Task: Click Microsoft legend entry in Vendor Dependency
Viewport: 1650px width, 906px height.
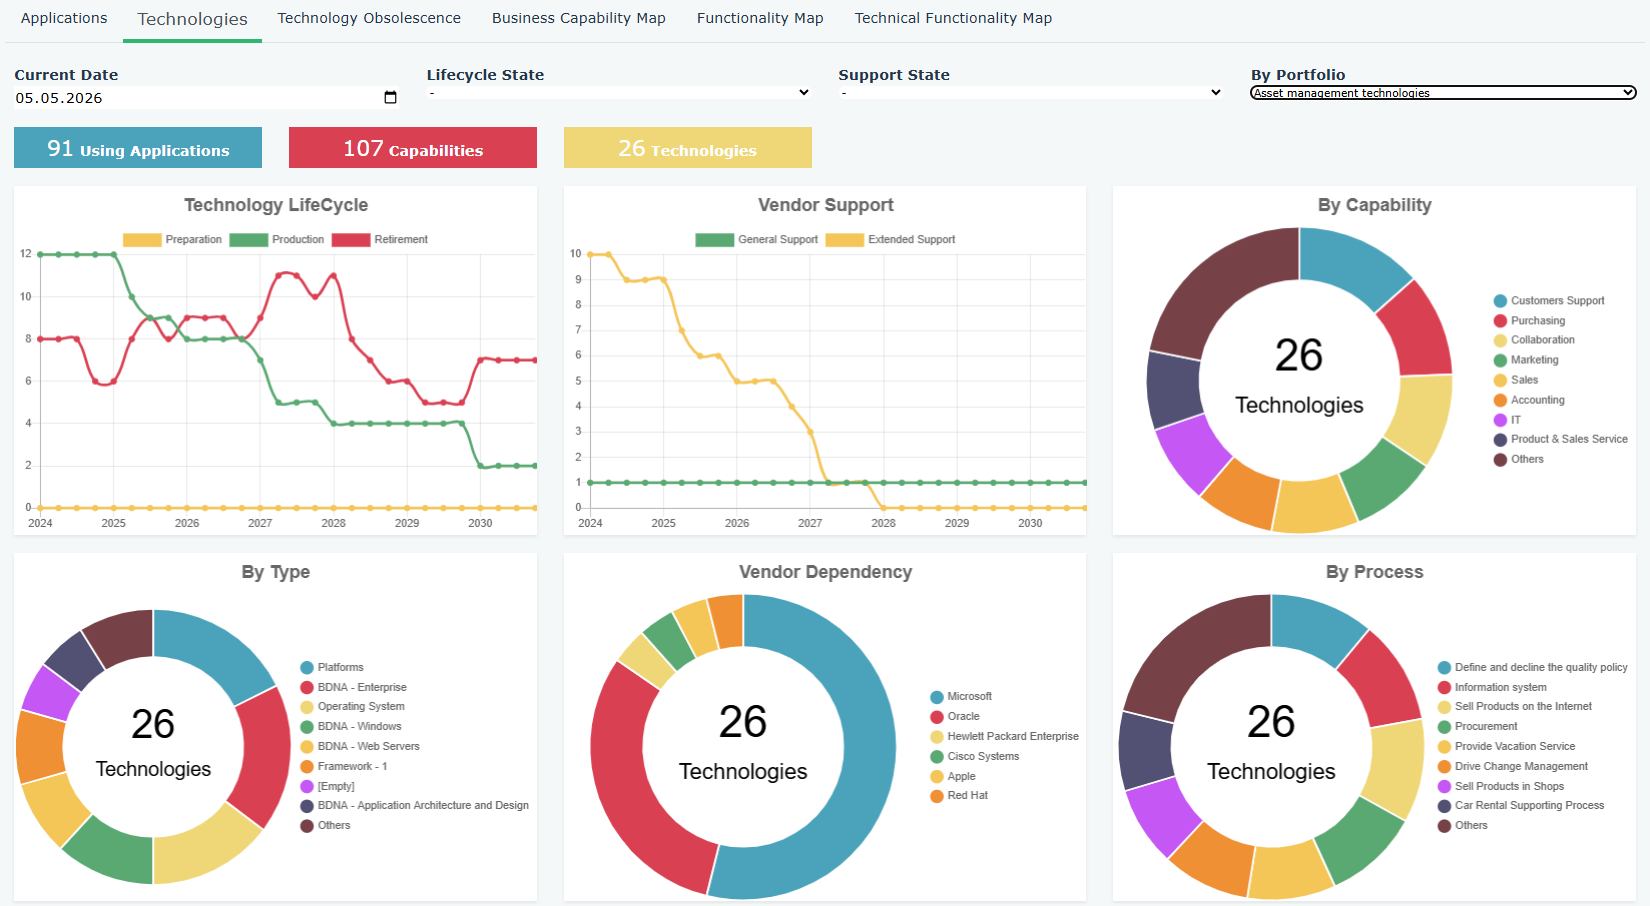Action: 961,697
